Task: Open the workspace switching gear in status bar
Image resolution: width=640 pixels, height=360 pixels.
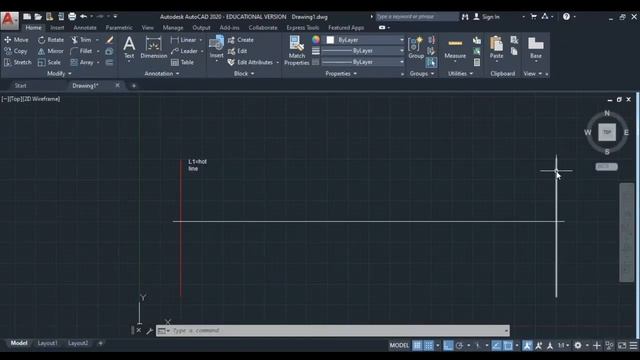Action: coord(578,345)
